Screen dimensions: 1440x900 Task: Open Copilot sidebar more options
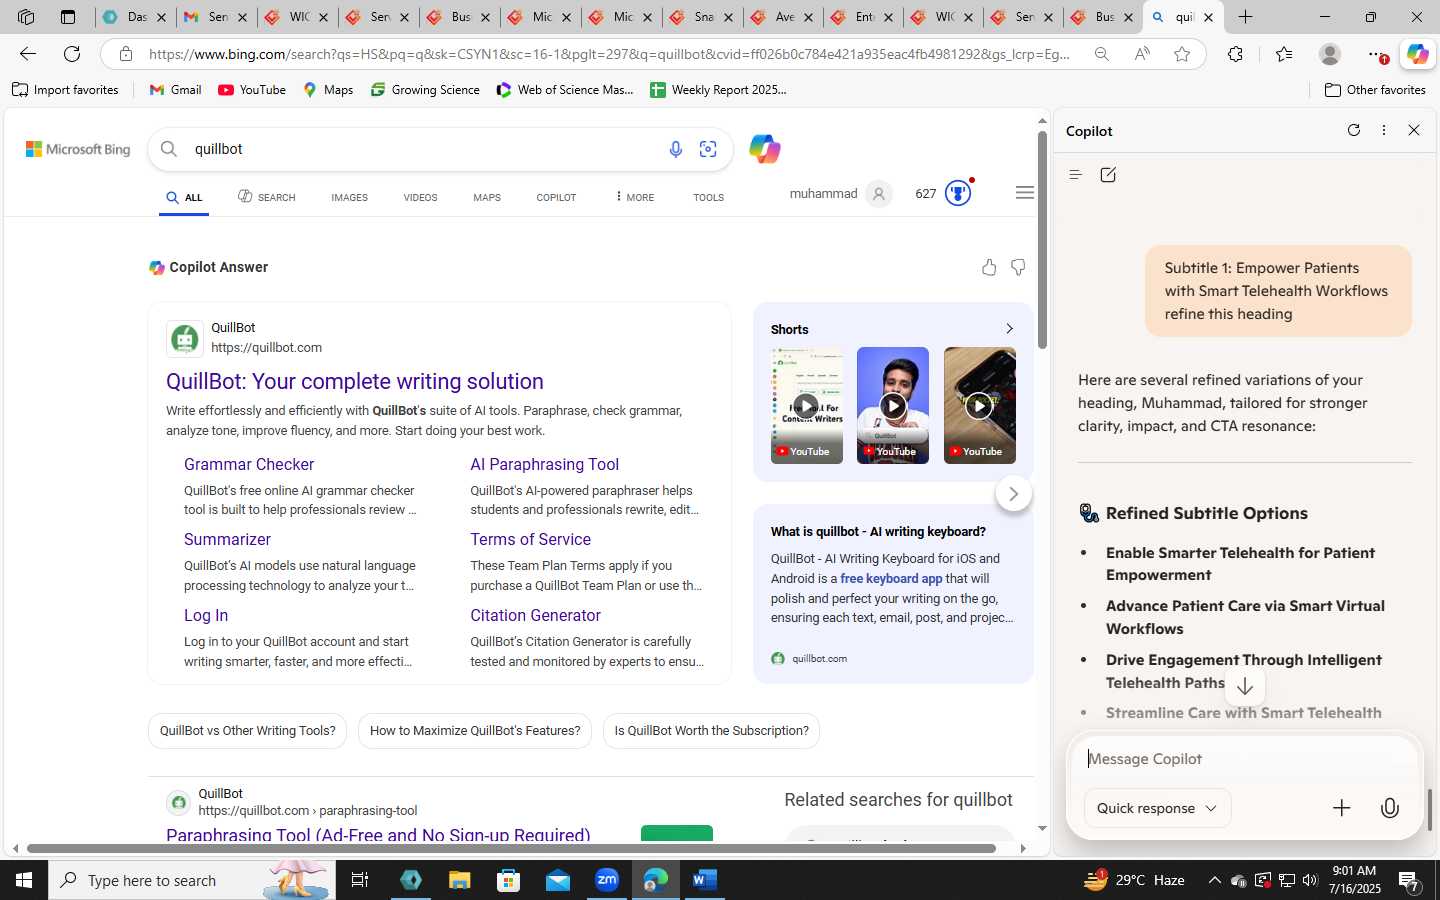[x=1384, y=130]
